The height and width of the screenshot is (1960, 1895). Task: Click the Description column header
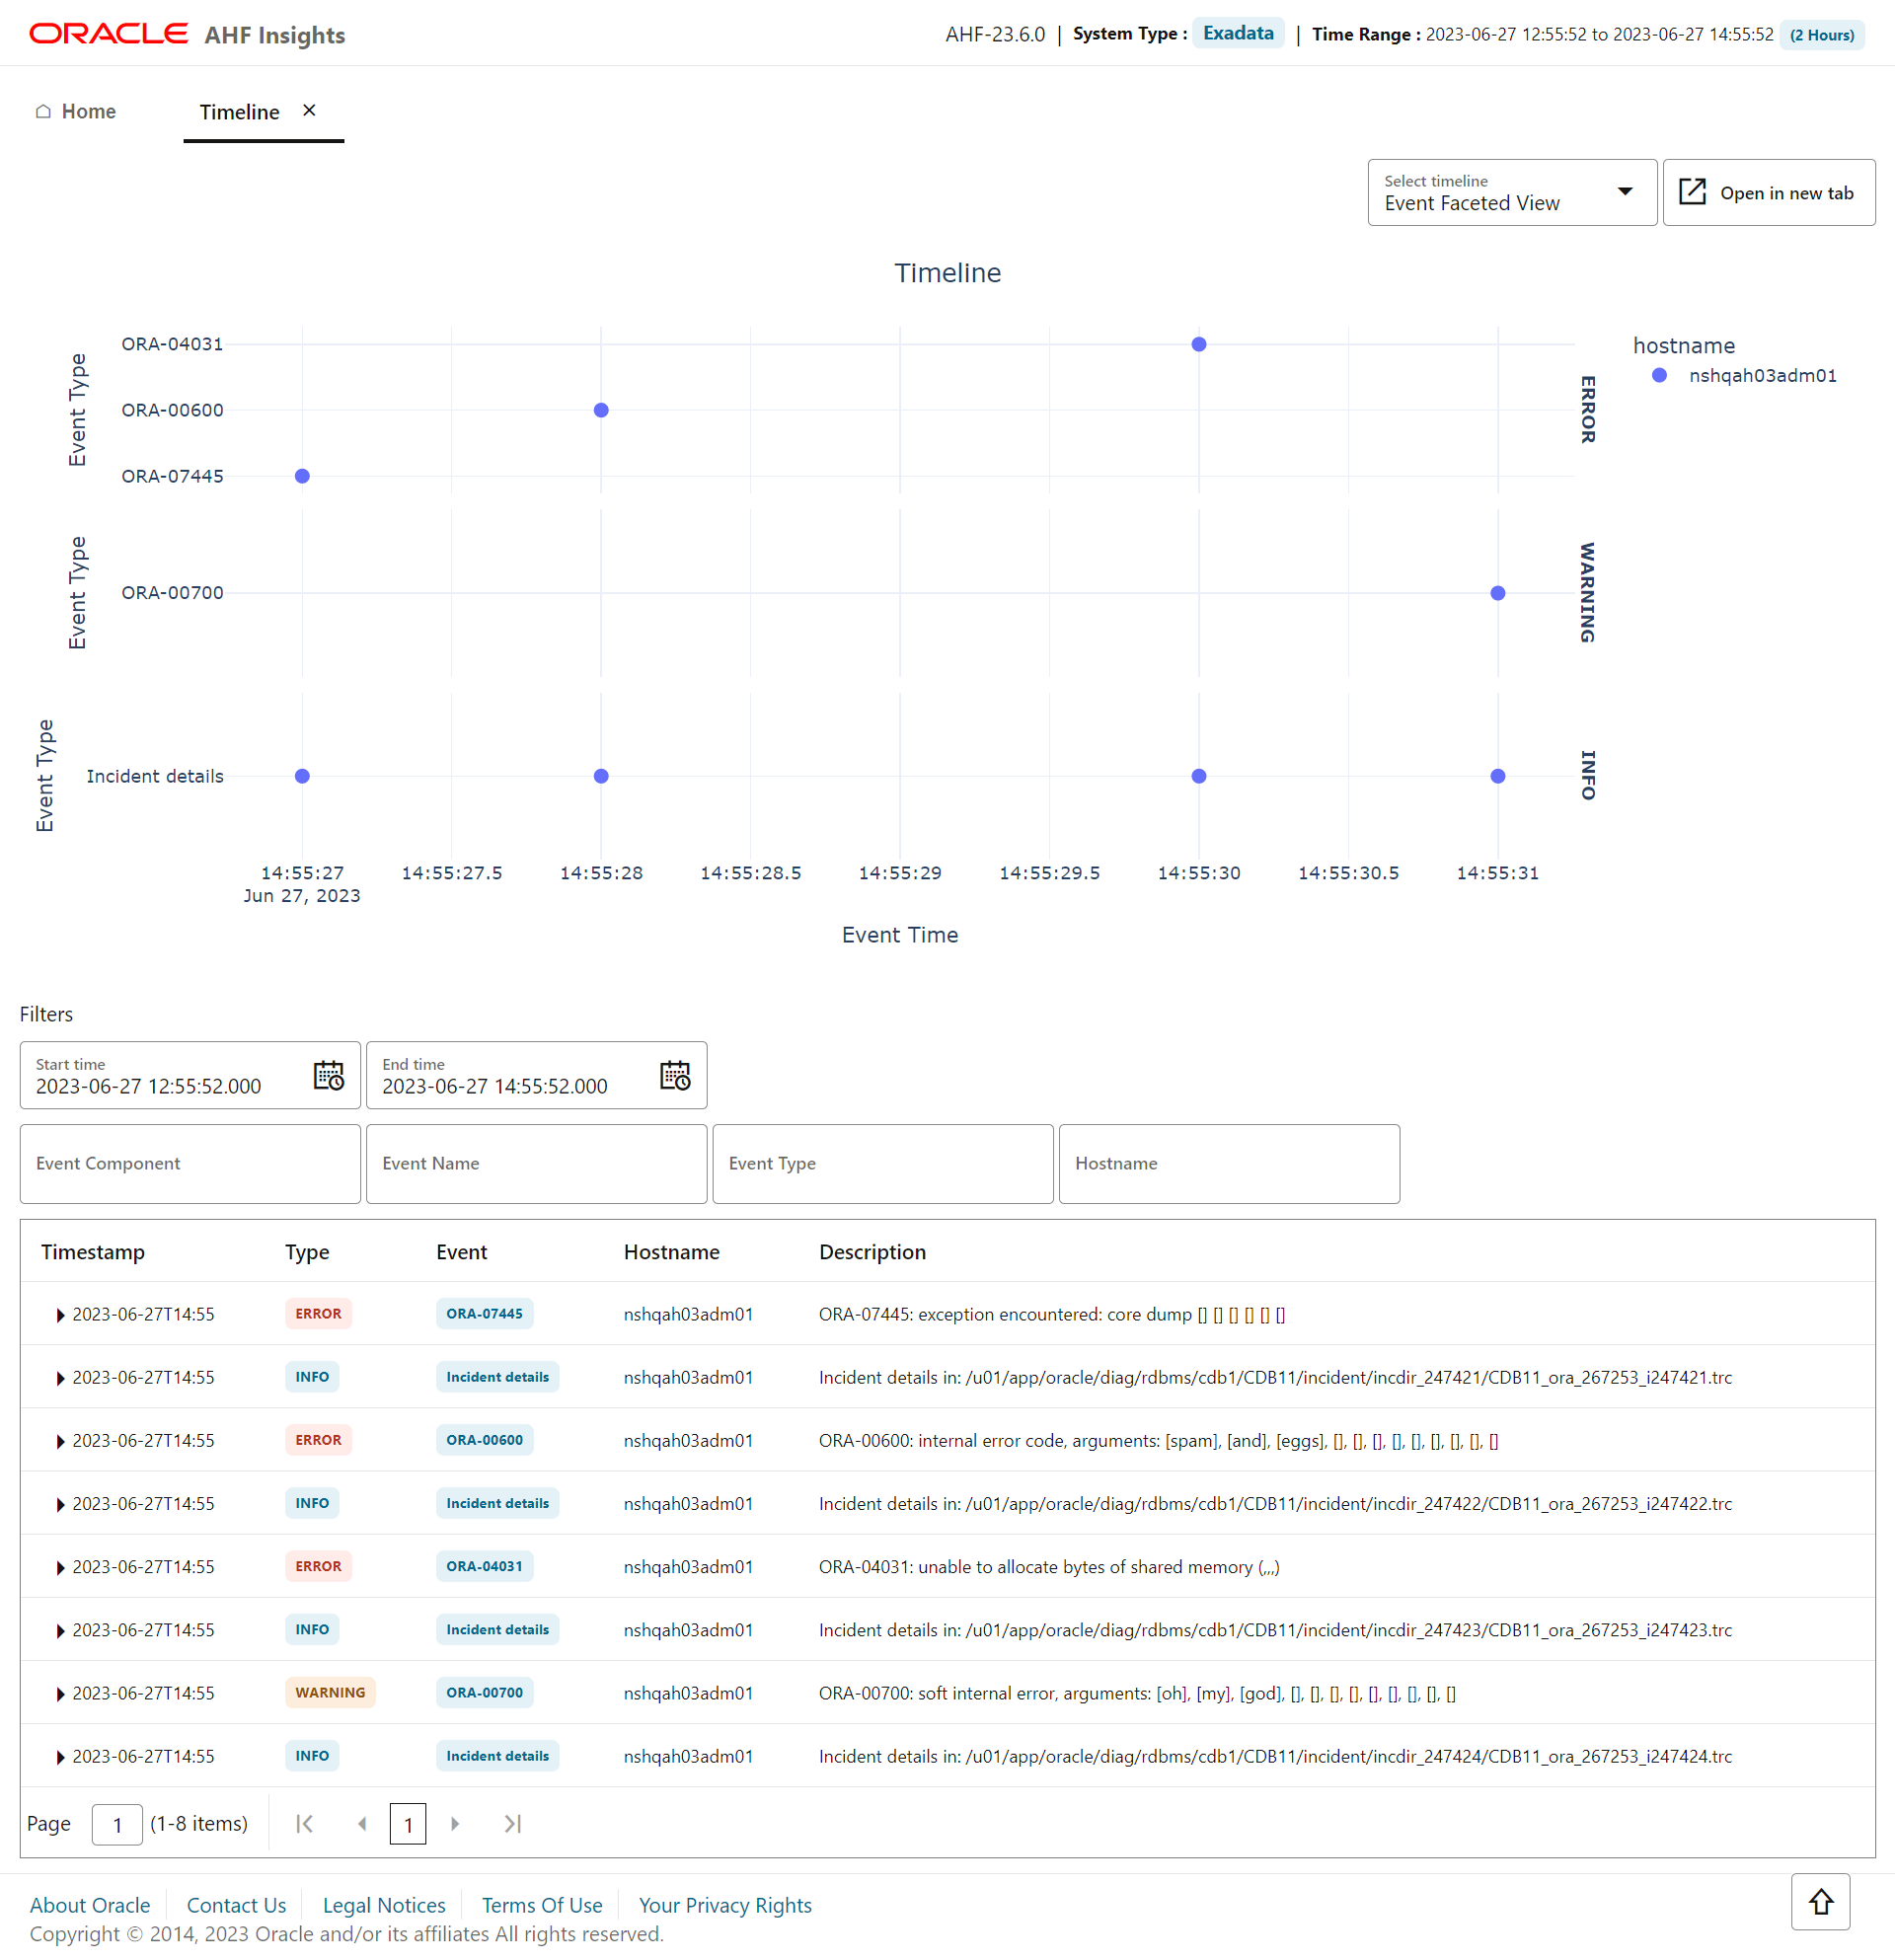point(872,1252)
